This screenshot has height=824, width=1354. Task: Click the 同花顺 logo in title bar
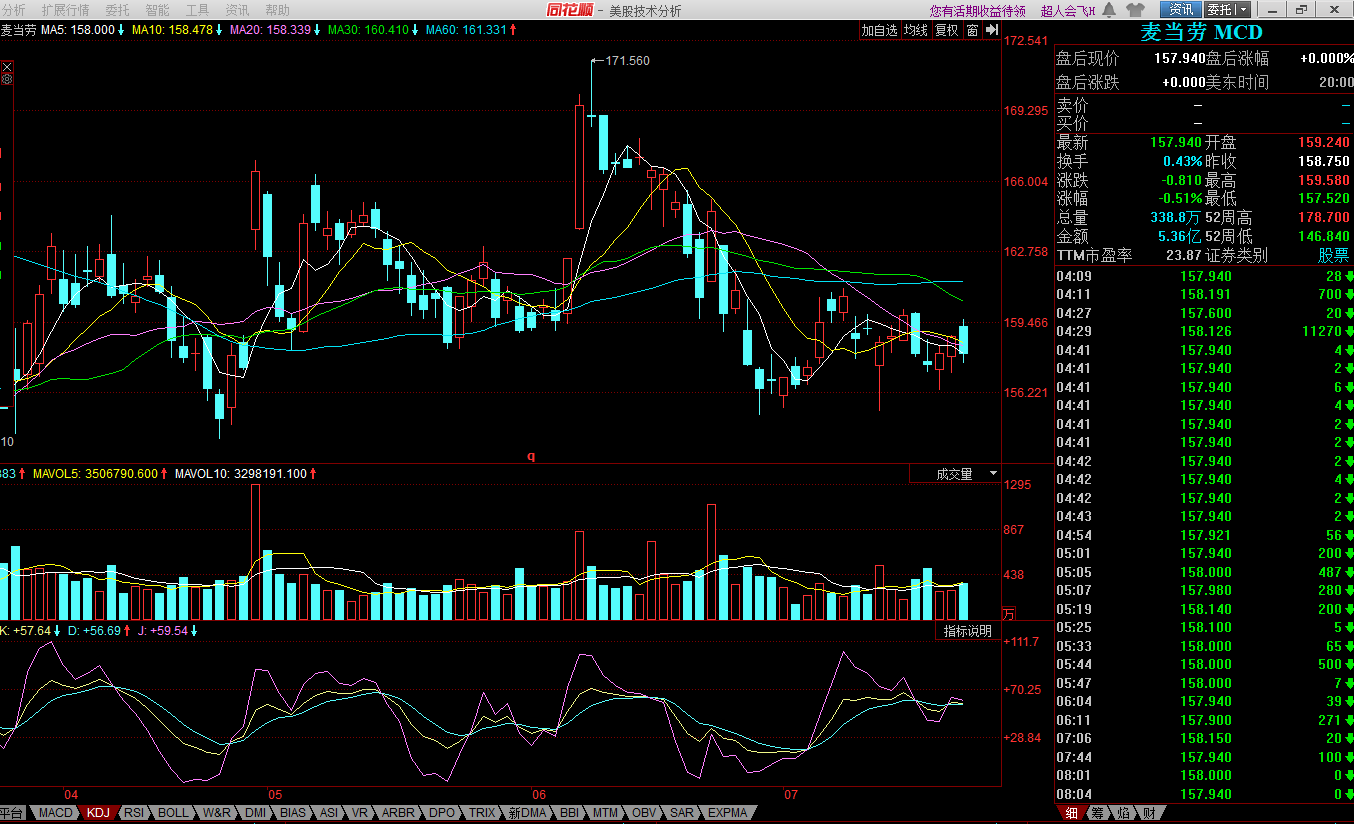coord(570,10)
